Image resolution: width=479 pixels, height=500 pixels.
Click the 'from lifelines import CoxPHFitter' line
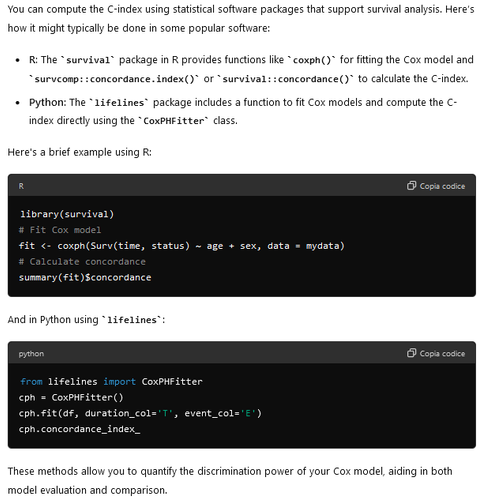click(x=111, y=381)
